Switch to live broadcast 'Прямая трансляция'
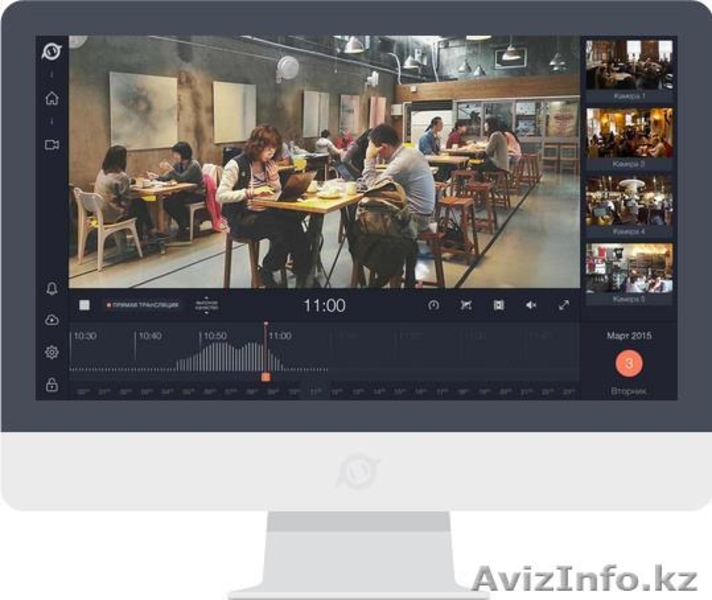 point(142,305)
